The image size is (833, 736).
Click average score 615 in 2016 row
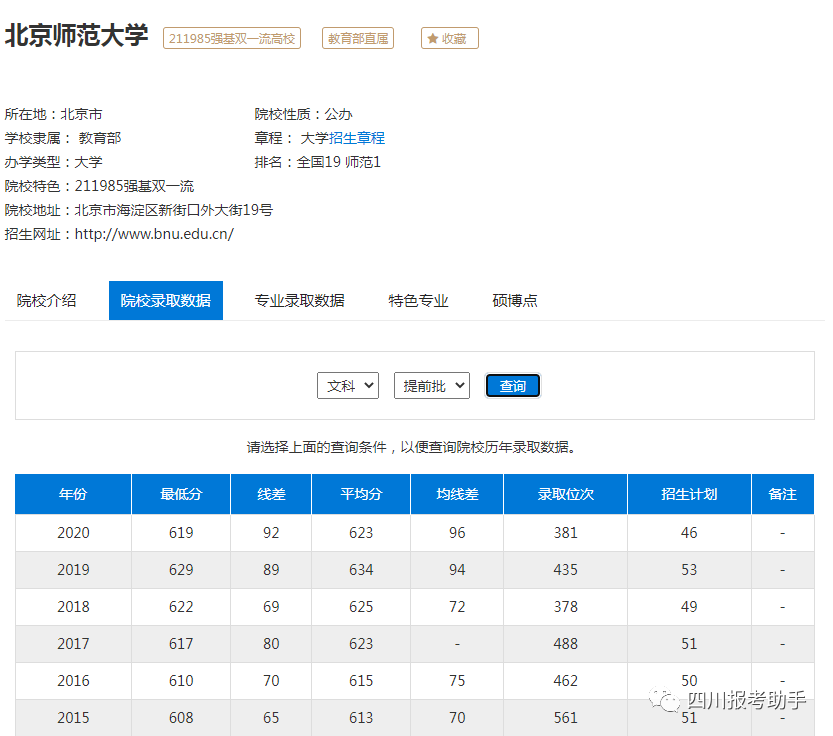coord(361,681)
